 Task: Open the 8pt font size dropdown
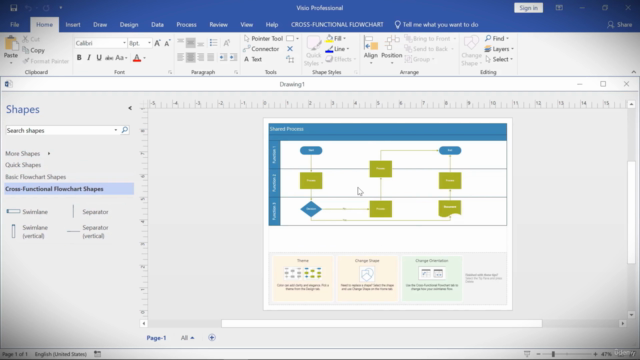click(x=149, y=43)
